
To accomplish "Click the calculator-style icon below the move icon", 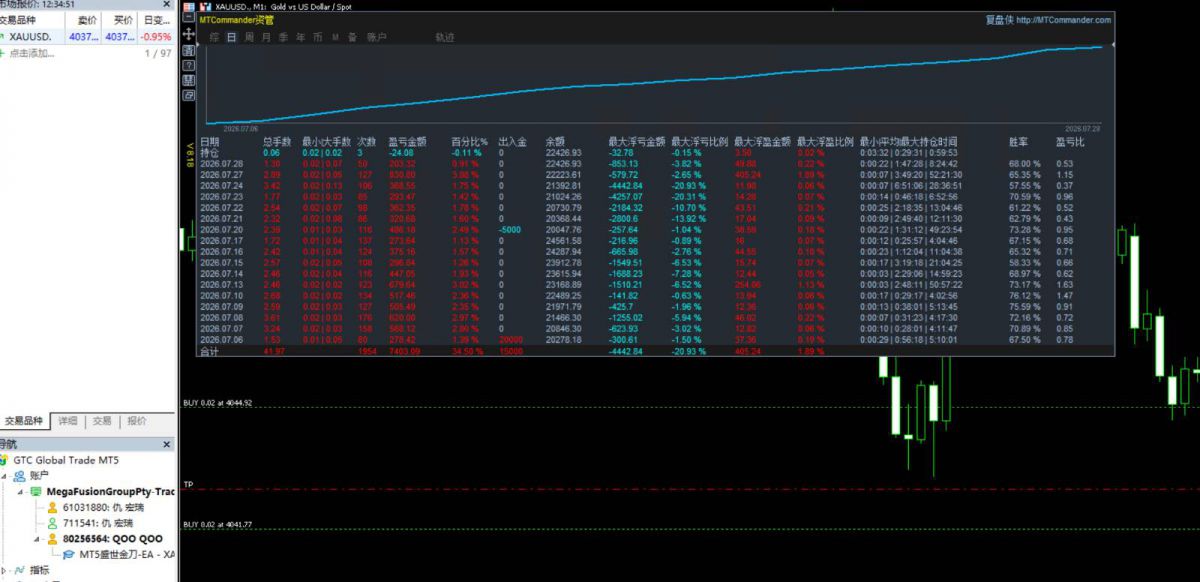I will click(189, 50).
